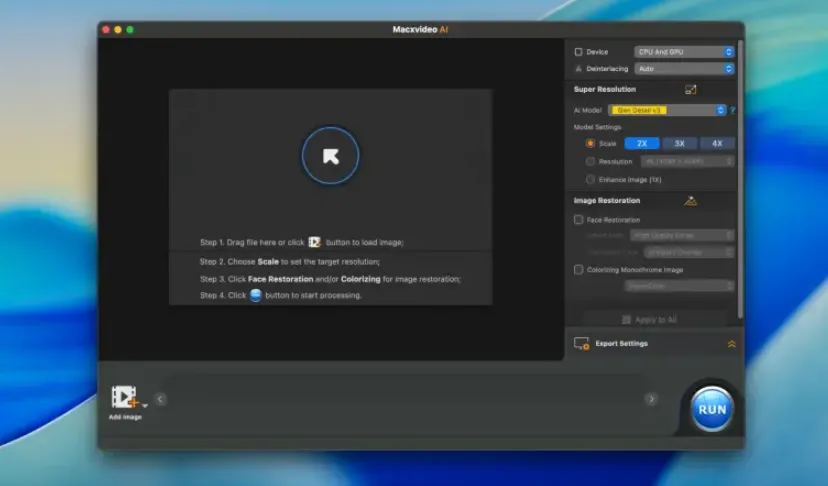Click the Step 2 Choose Scale instruction text

point(289,261)
